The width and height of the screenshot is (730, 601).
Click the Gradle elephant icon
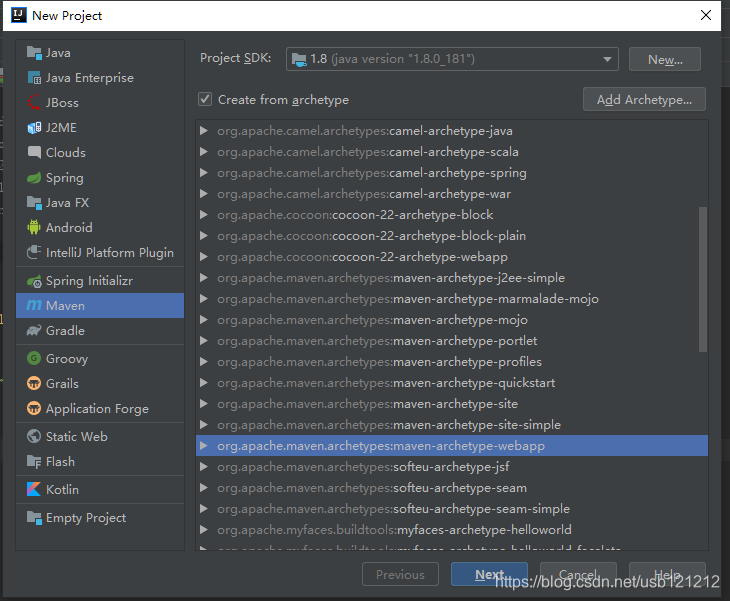34,331
